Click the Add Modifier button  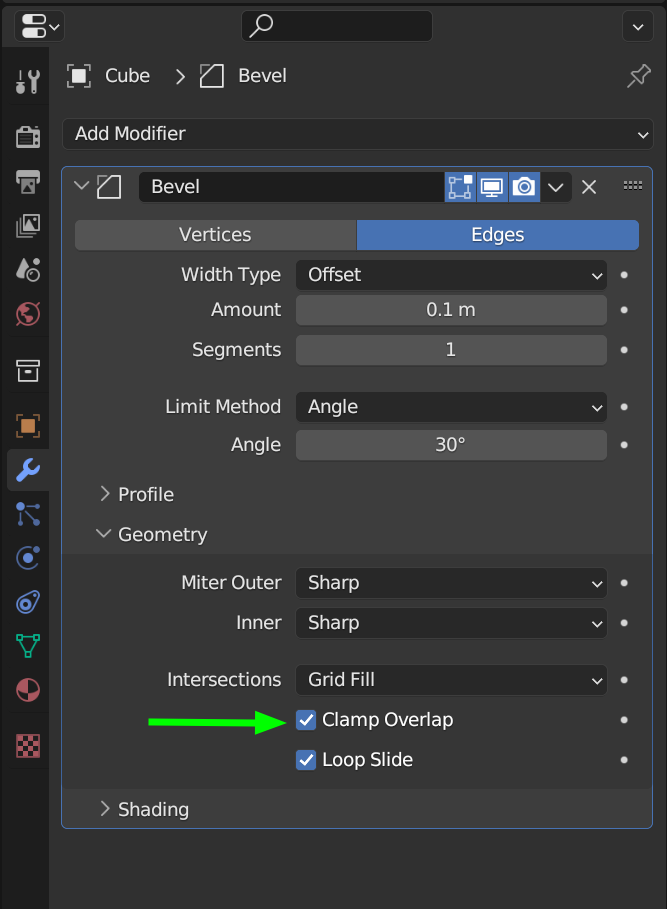click(x=357, y=134)
